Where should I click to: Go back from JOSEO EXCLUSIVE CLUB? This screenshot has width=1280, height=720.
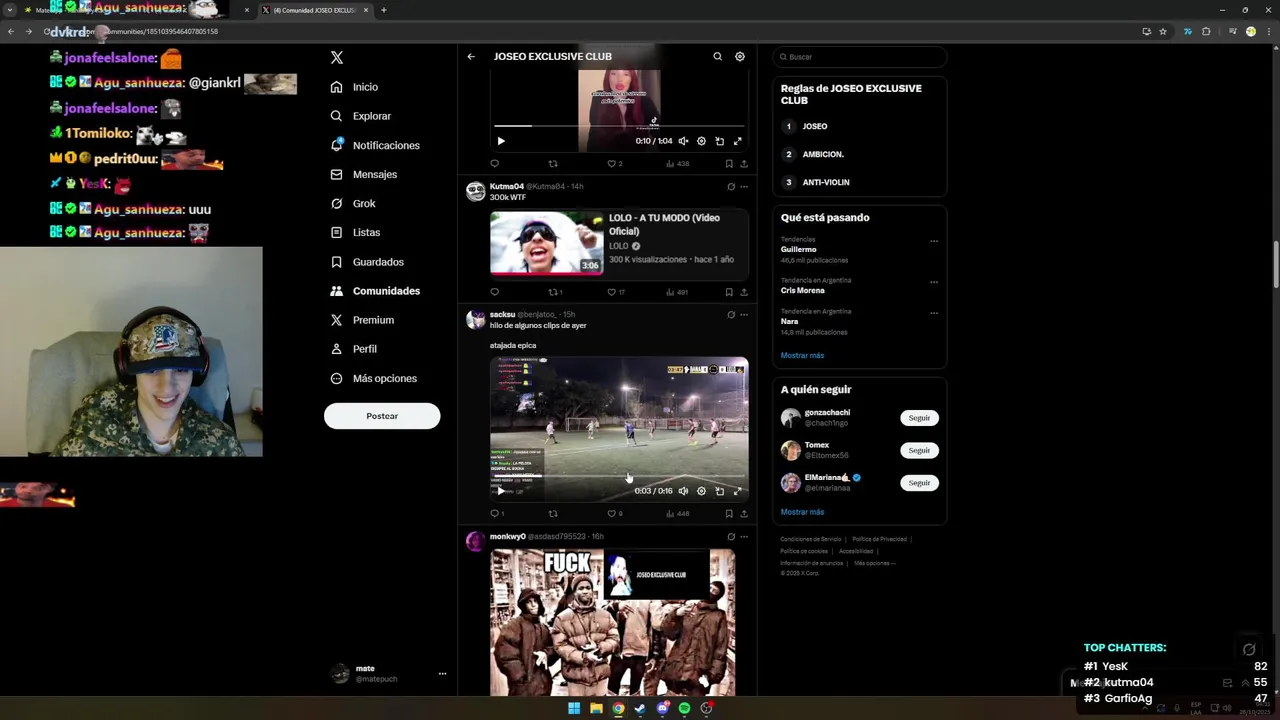coord(471,57)
